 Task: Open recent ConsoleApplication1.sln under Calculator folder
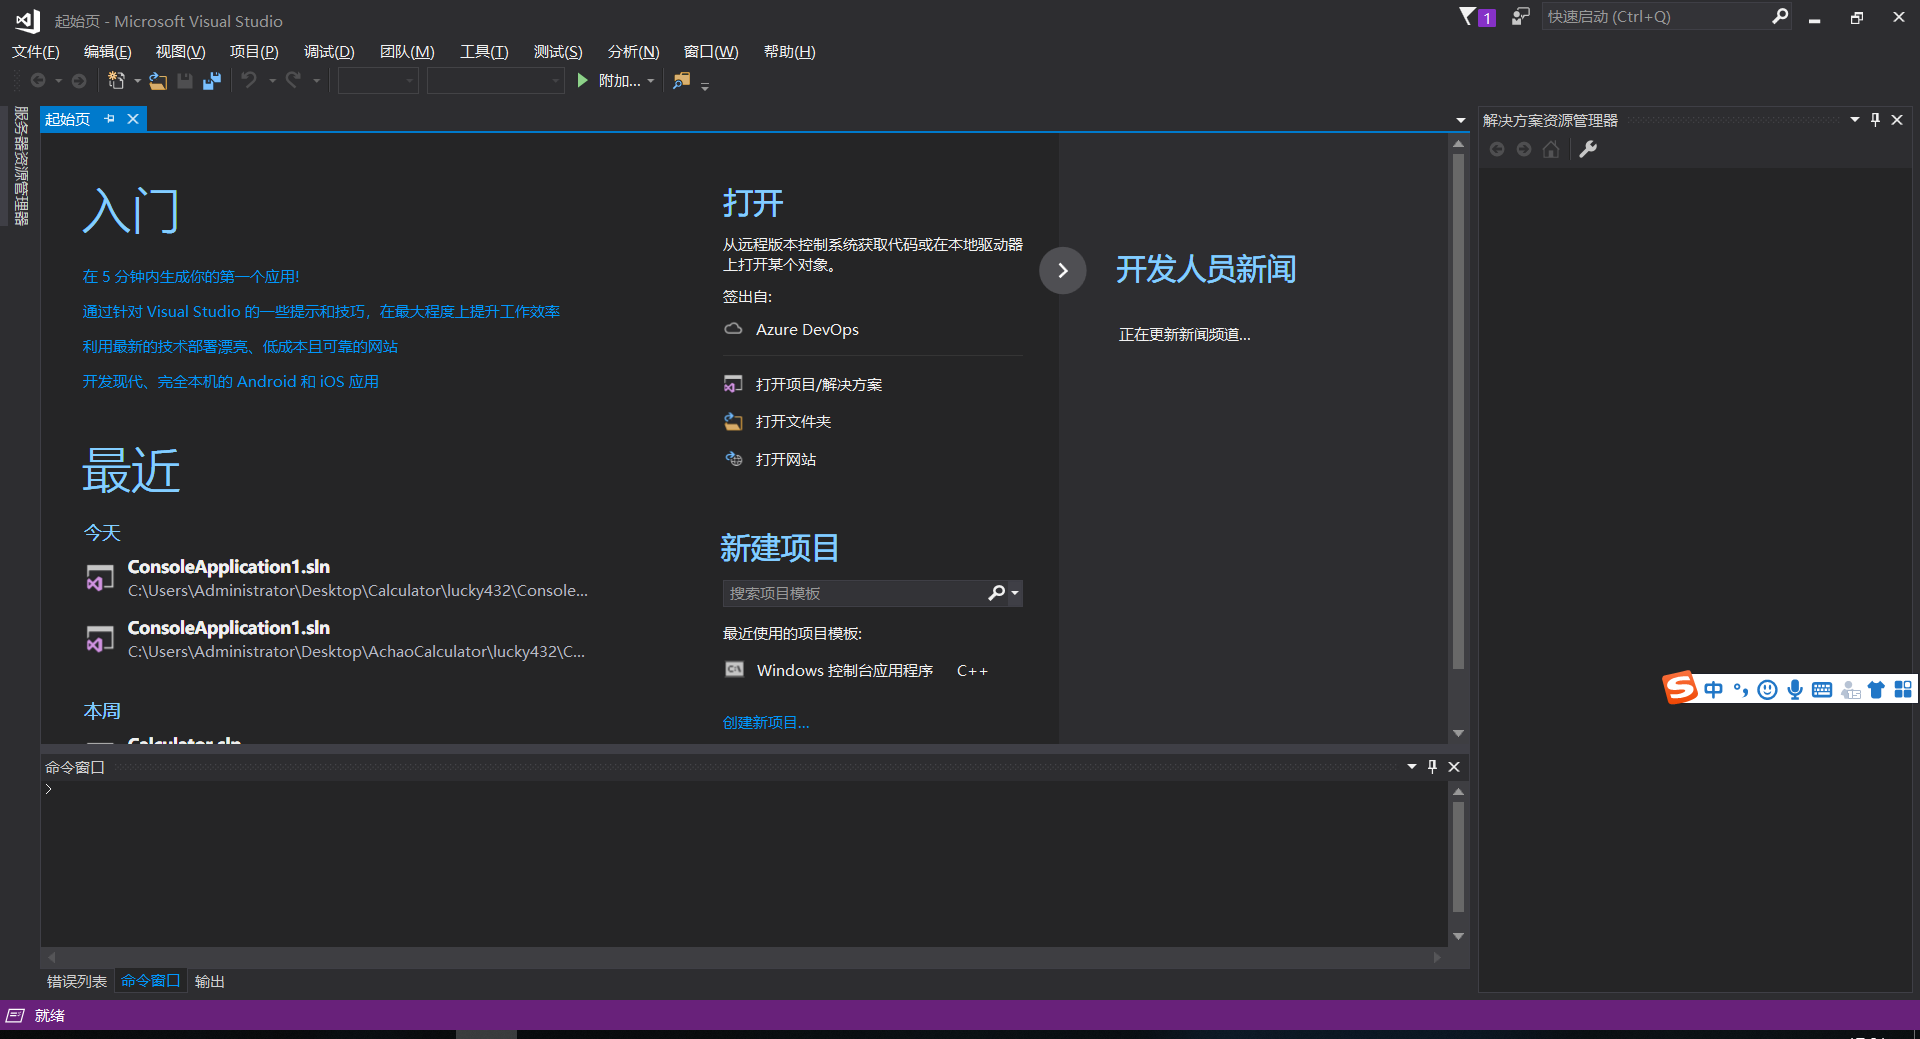click(338, 578)
